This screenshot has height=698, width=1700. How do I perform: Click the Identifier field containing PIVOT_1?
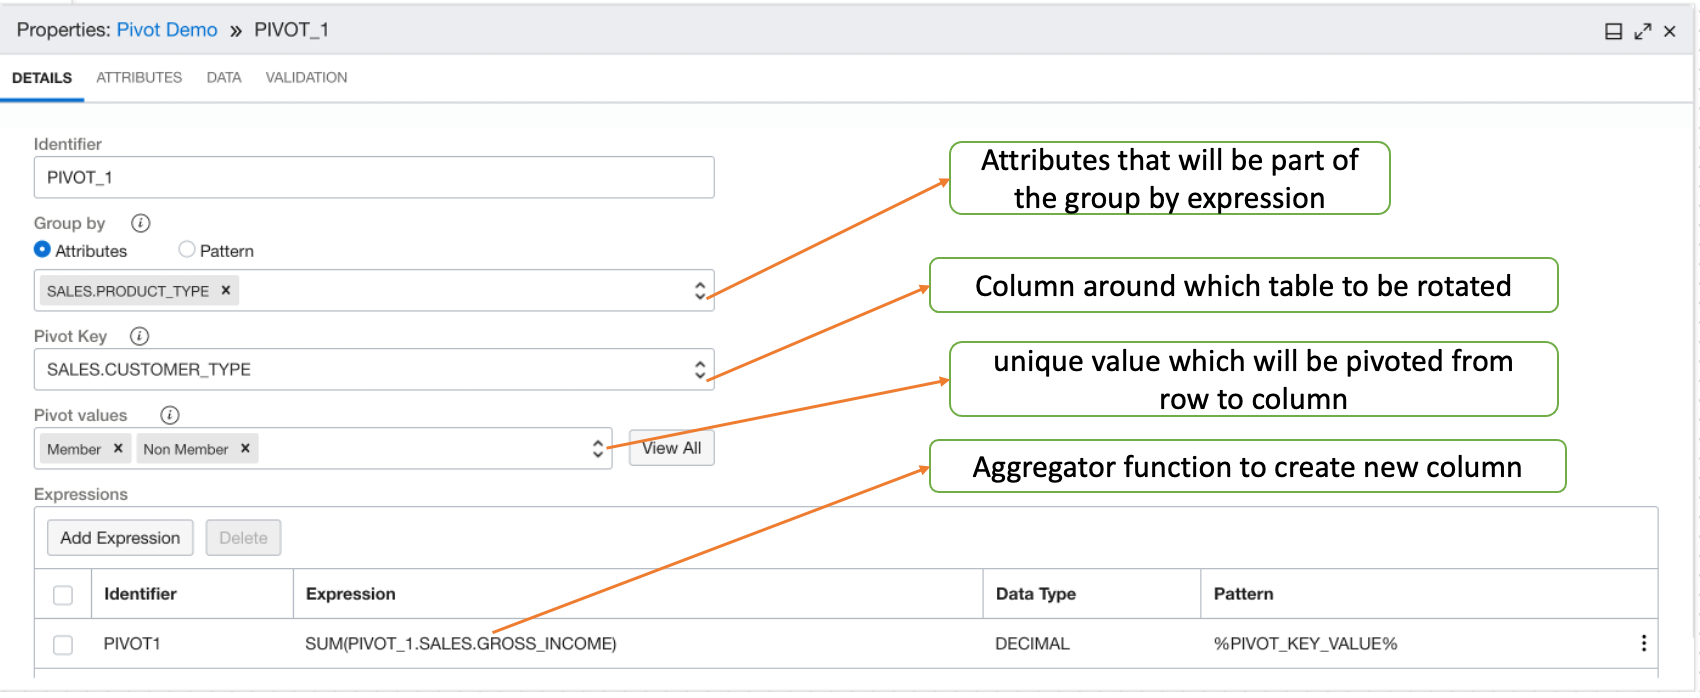374,177
